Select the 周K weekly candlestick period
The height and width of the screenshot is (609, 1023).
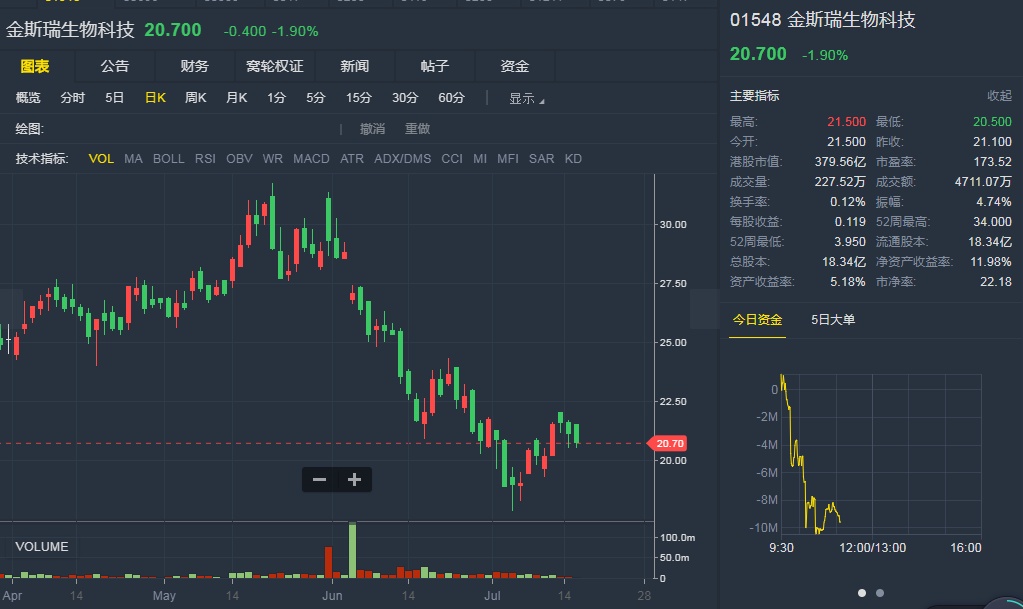[x=196, y=98]
